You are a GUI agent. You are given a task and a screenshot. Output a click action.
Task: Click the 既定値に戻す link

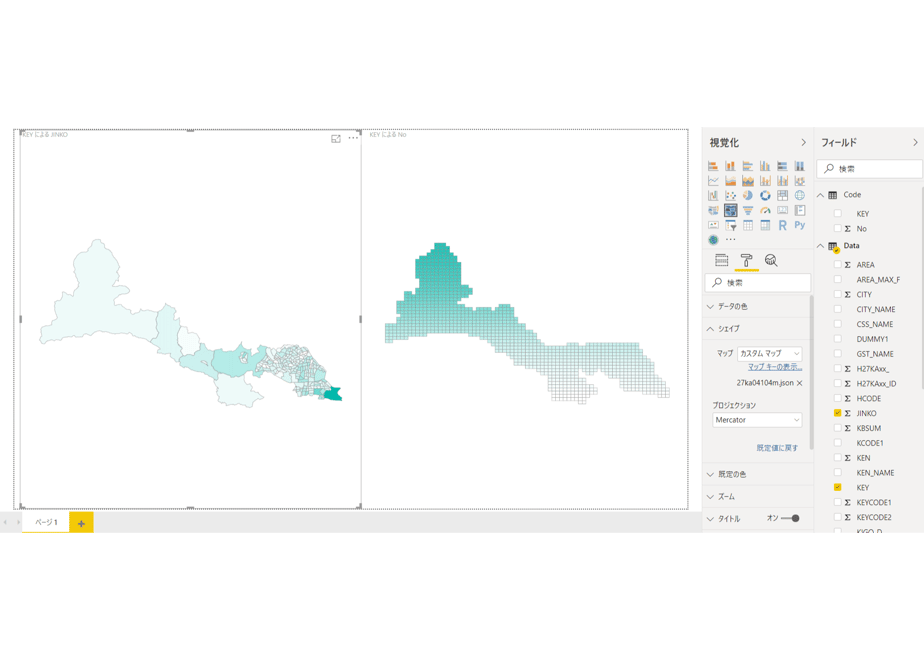tap(777, 448)
